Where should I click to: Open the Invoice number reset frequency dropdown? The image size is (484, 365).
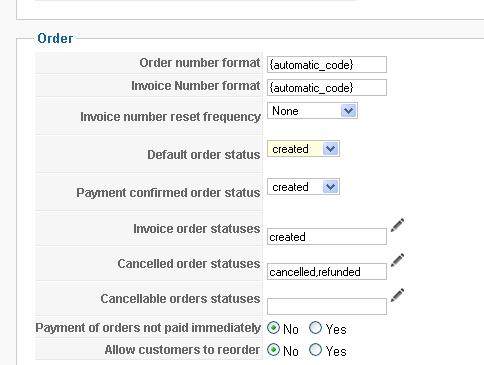pos(312,111)
